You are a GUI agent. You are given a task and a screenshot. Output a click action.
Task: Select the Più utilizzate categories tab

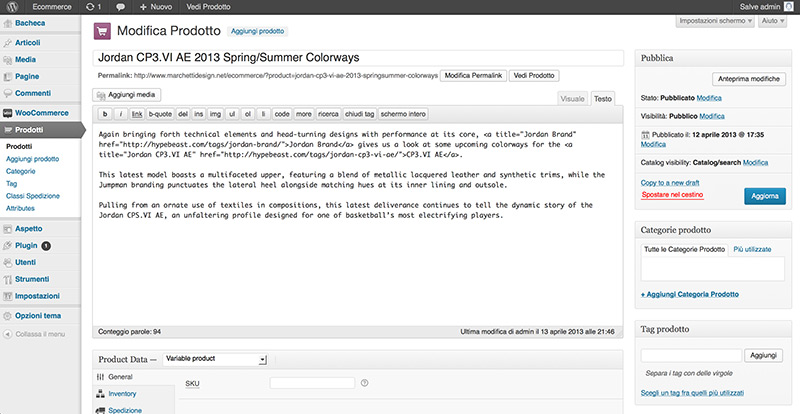(x=753, y=248)
